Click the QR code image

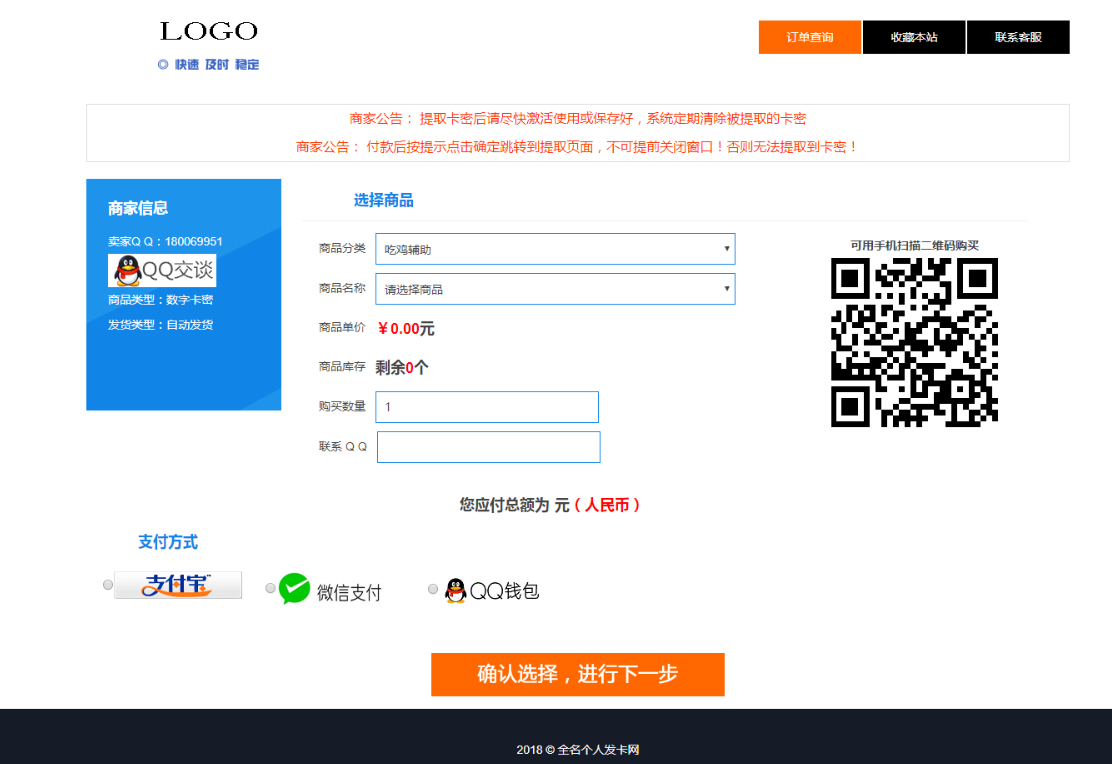[x=914, y=342]
